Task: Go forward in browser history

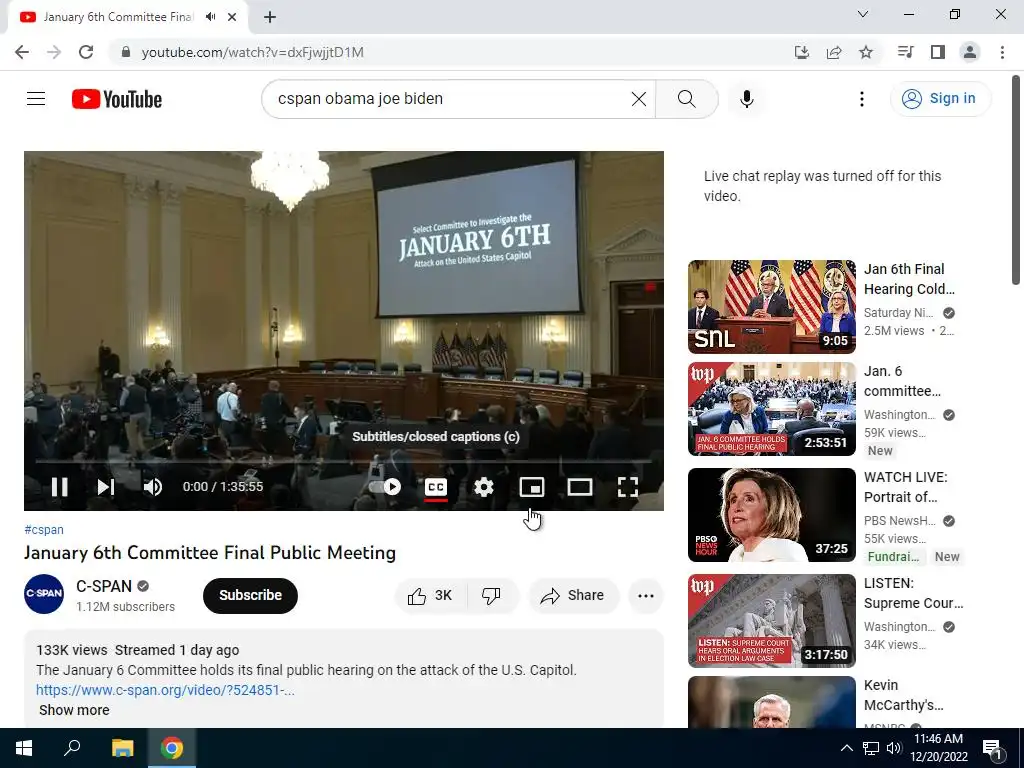Action: pos(54,52)
